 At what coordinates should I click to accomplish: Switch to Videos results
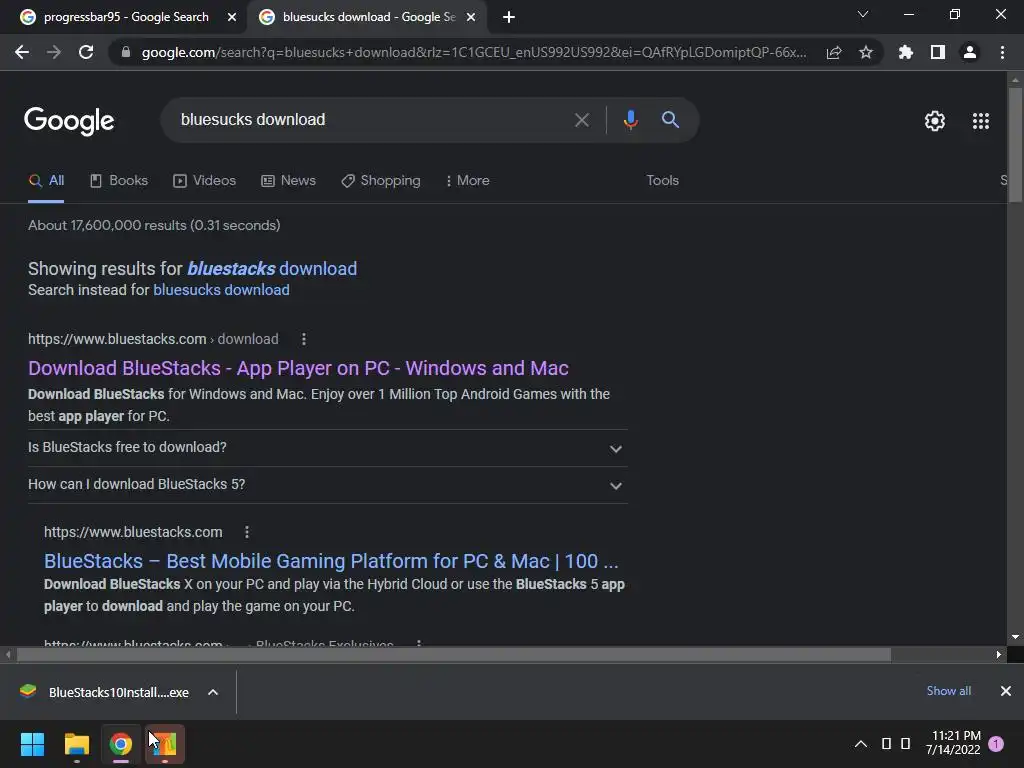204,181
